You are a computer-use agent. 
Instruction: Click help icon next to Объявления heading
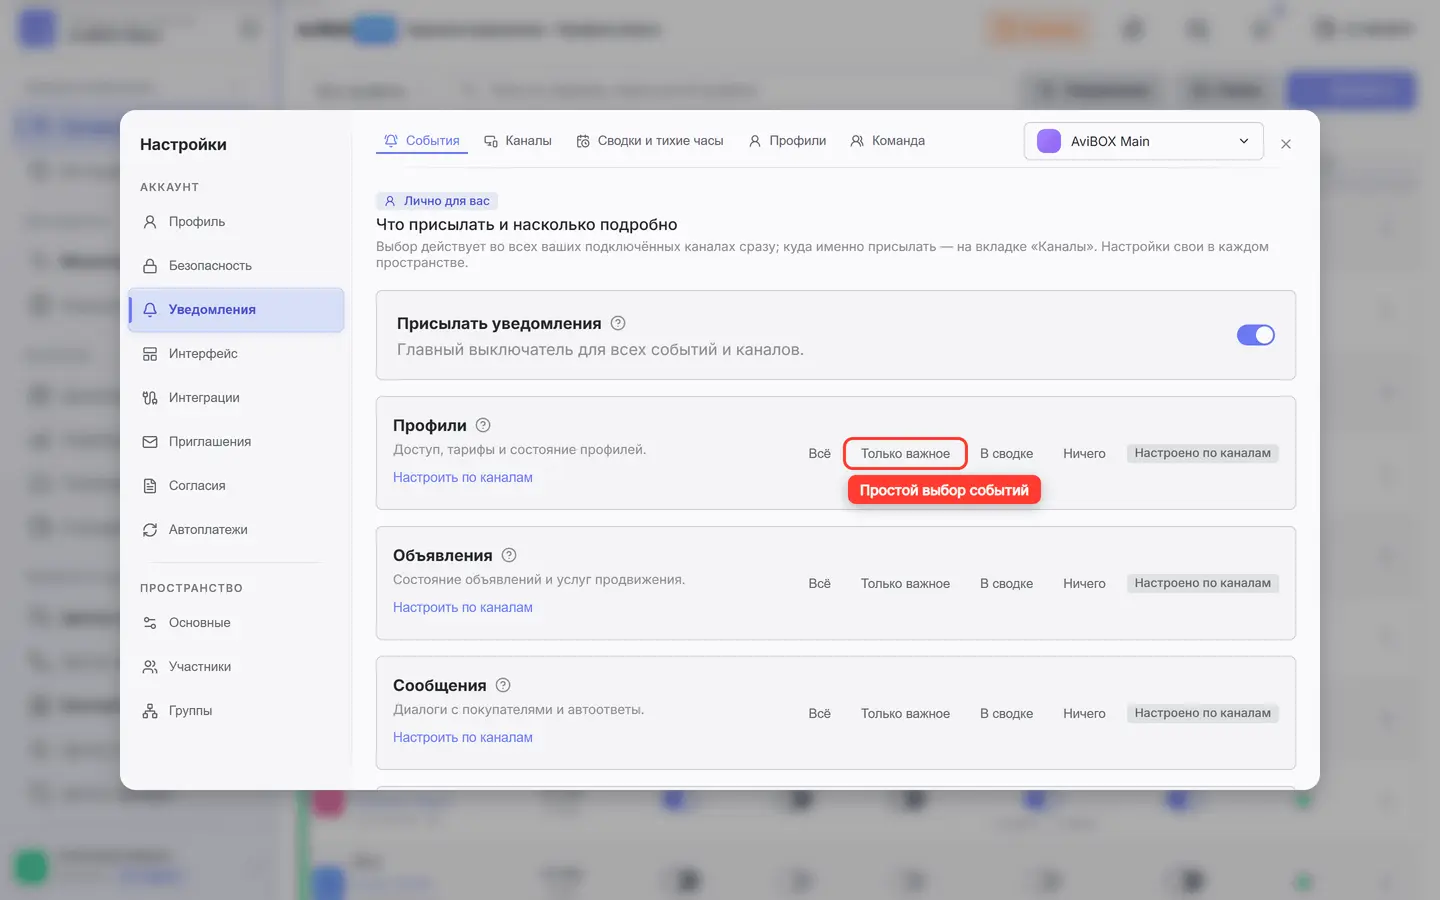509,555
